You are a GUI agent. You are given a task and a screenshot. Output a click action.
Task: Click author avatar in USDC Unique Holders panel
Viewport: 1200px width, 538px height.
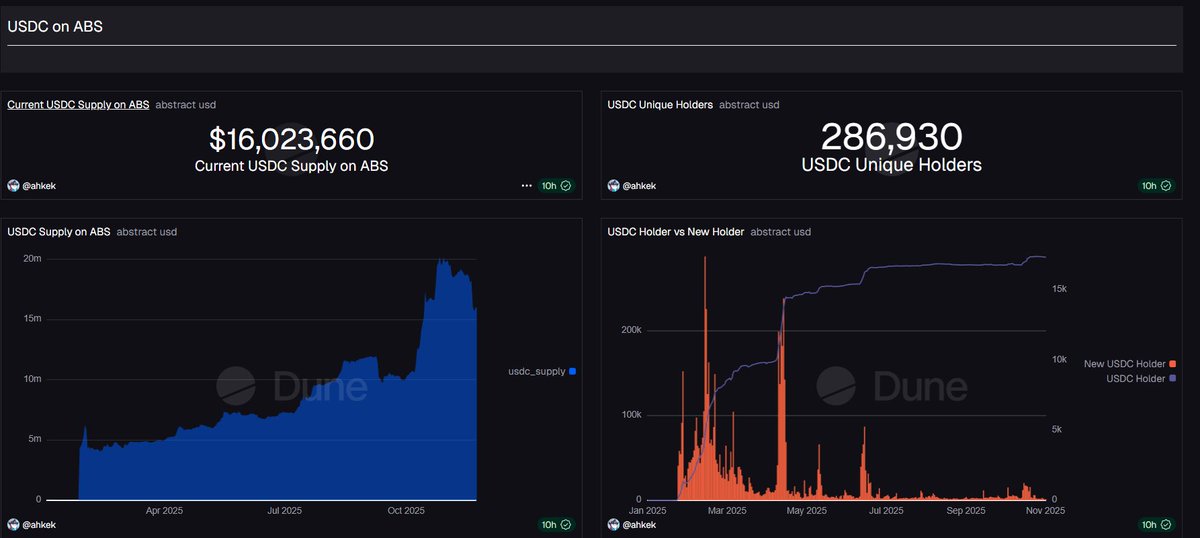click(x=614, y=186)
